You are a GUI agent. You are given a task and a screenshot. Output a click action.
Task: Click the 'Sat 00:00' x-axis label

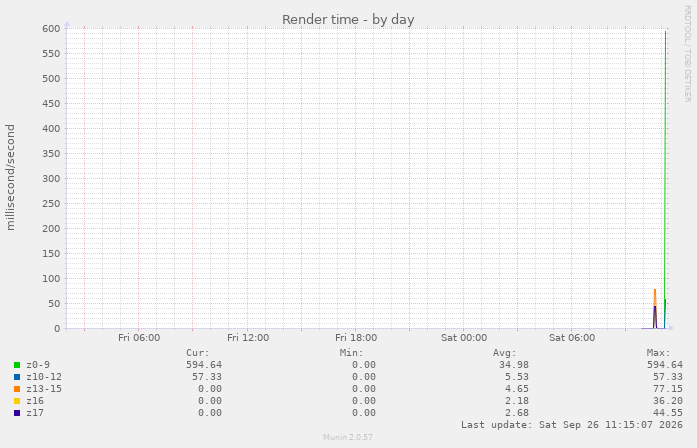[464, 338]
